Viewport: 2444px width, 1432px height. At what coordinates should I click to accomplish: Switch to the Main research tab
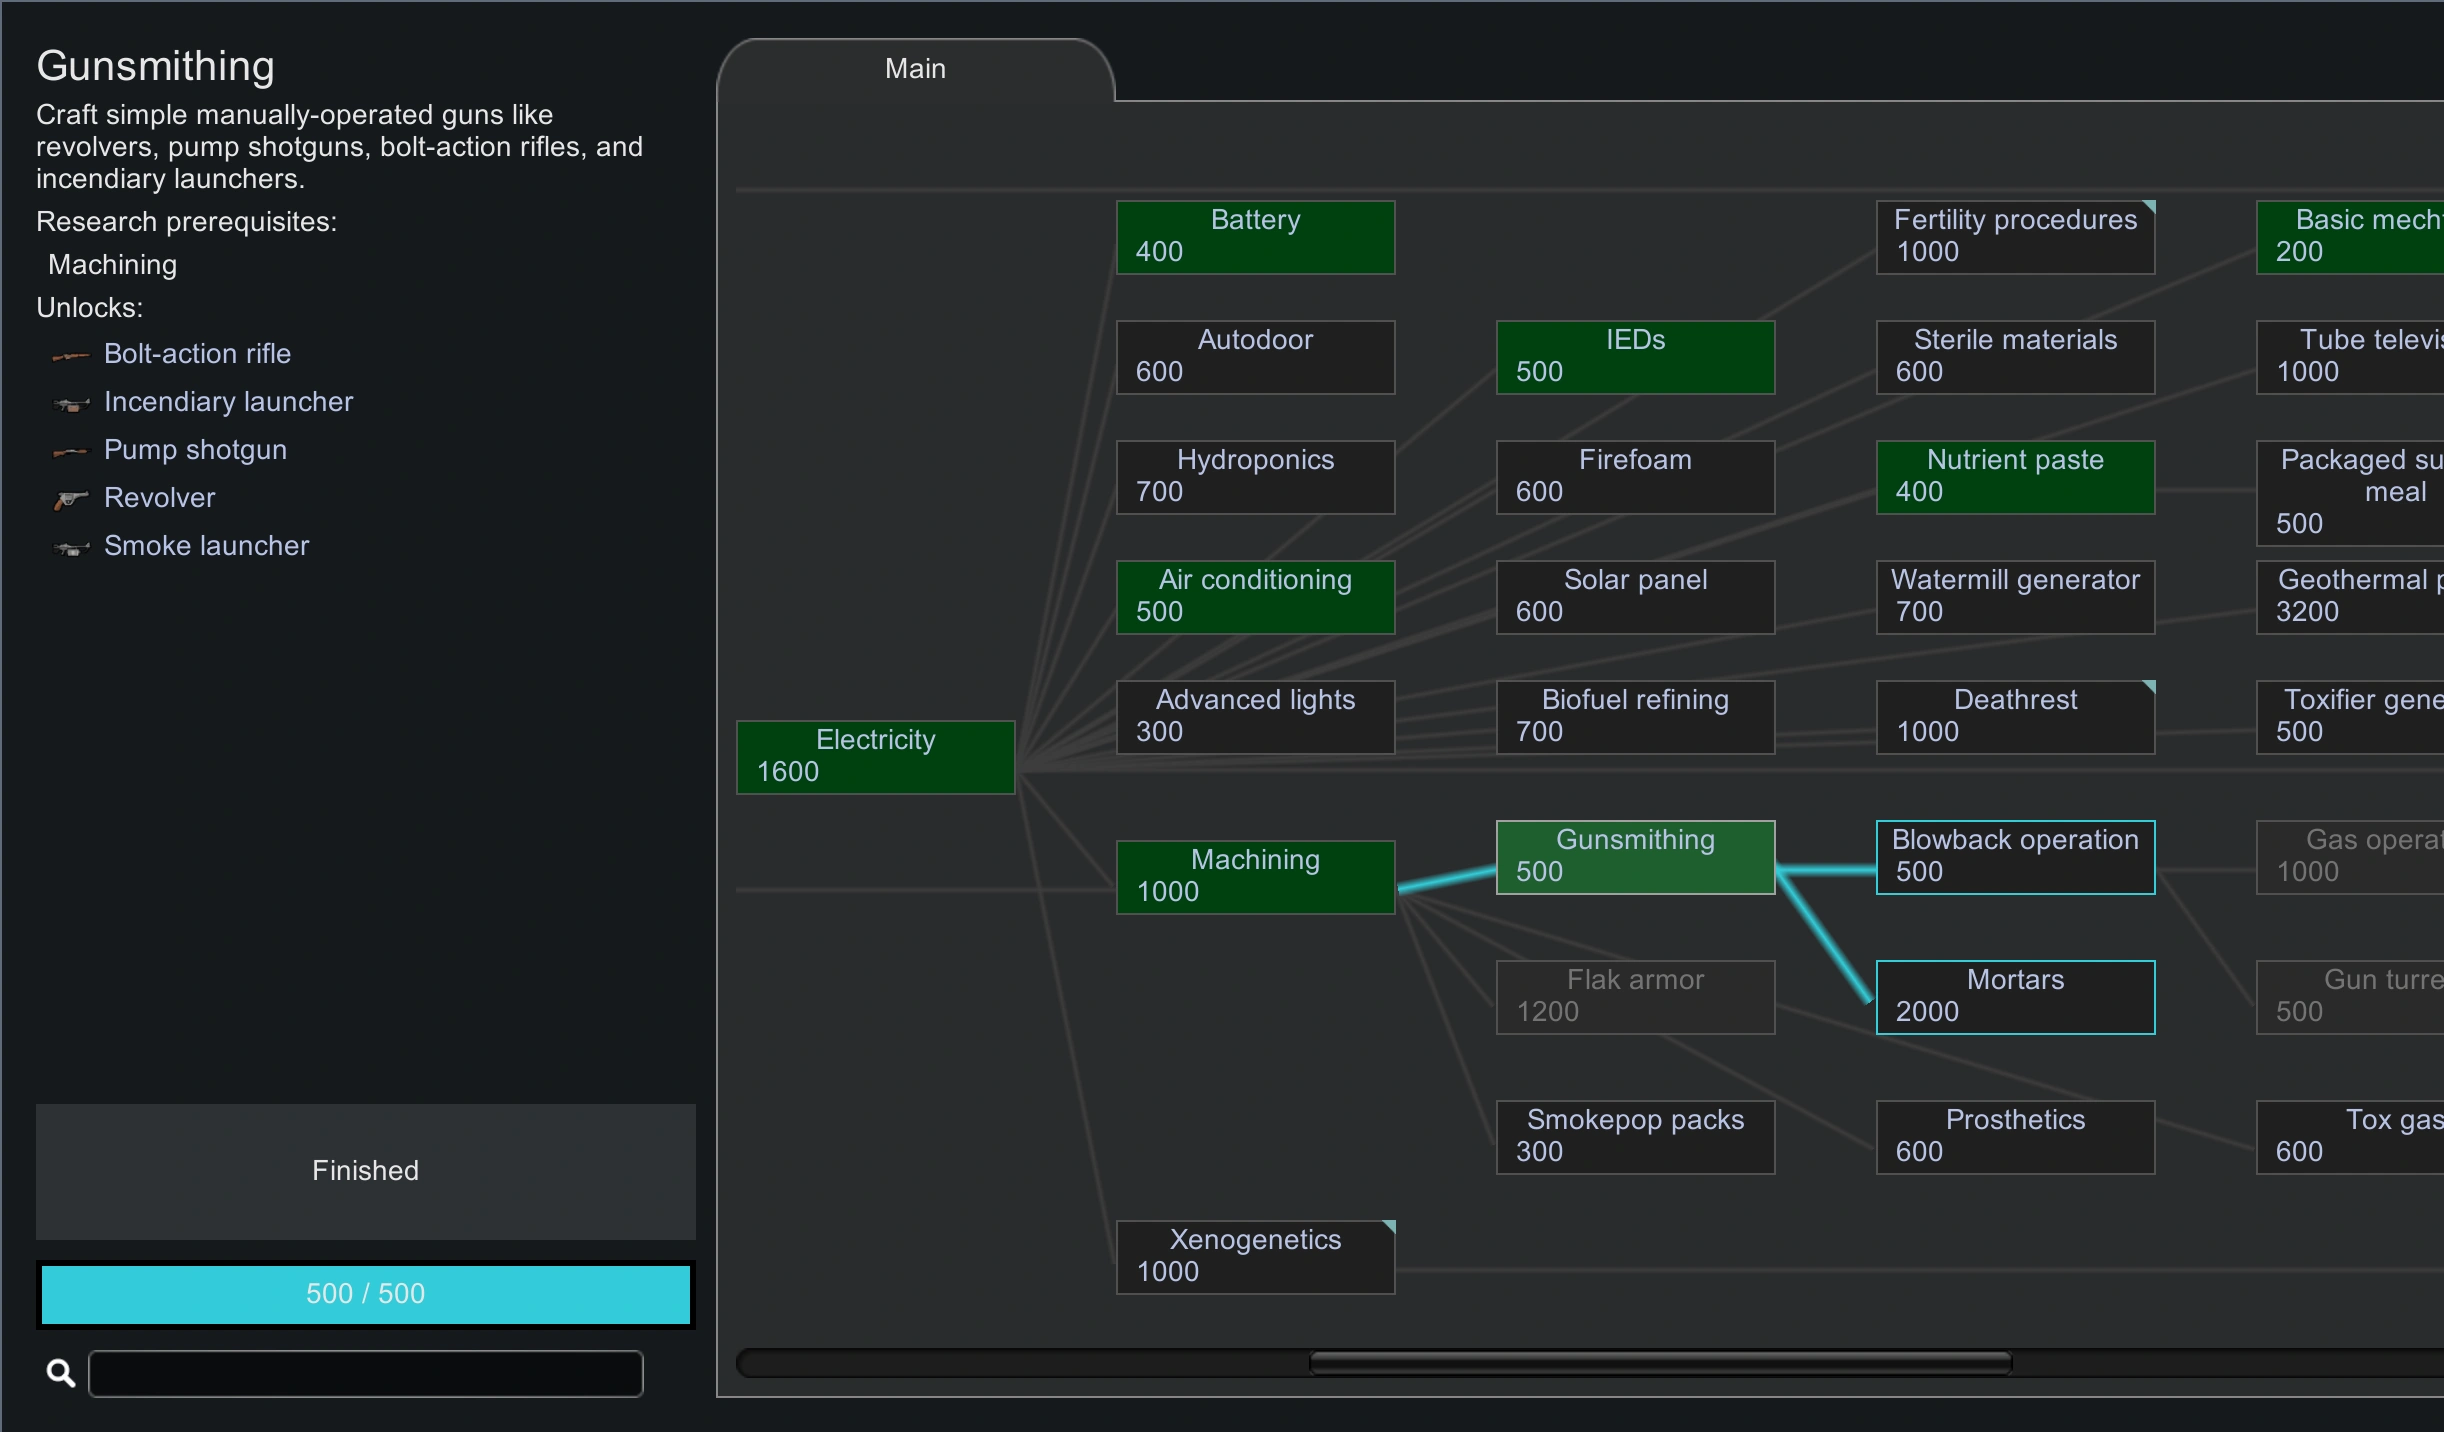coord(915,69)
